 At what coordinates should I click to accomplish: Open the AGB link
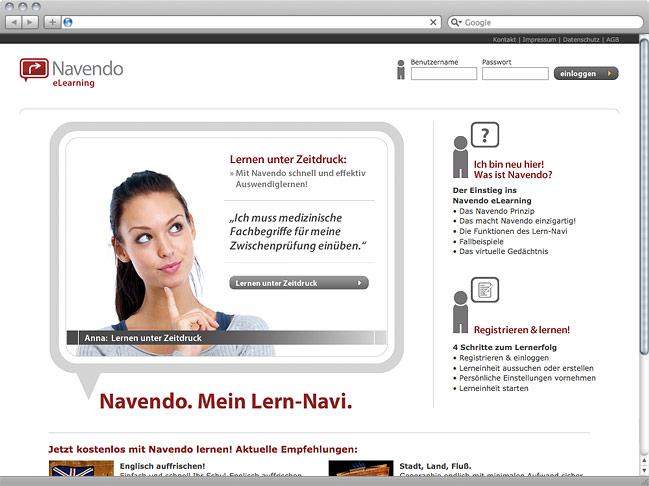pos(613,39)
